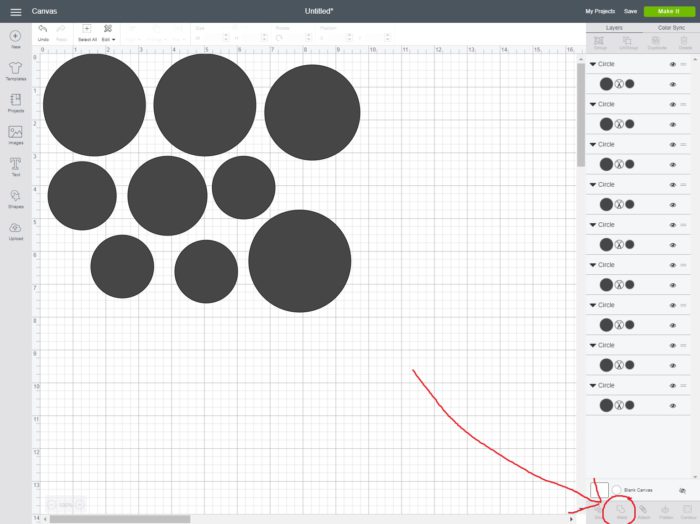Hide the fifth Circle layer via eye icon
This screenshot has width=700, height=524.
pos(673,225)
